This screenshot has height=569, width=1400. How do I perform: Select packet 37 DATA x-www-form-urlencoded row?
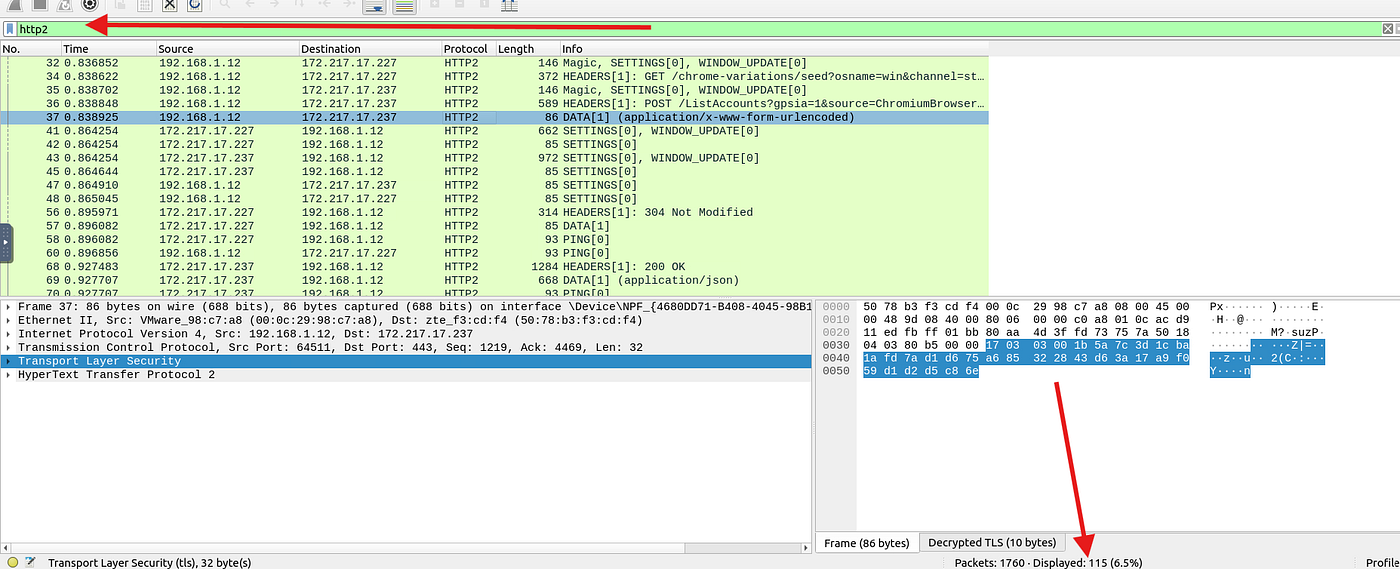494,117
